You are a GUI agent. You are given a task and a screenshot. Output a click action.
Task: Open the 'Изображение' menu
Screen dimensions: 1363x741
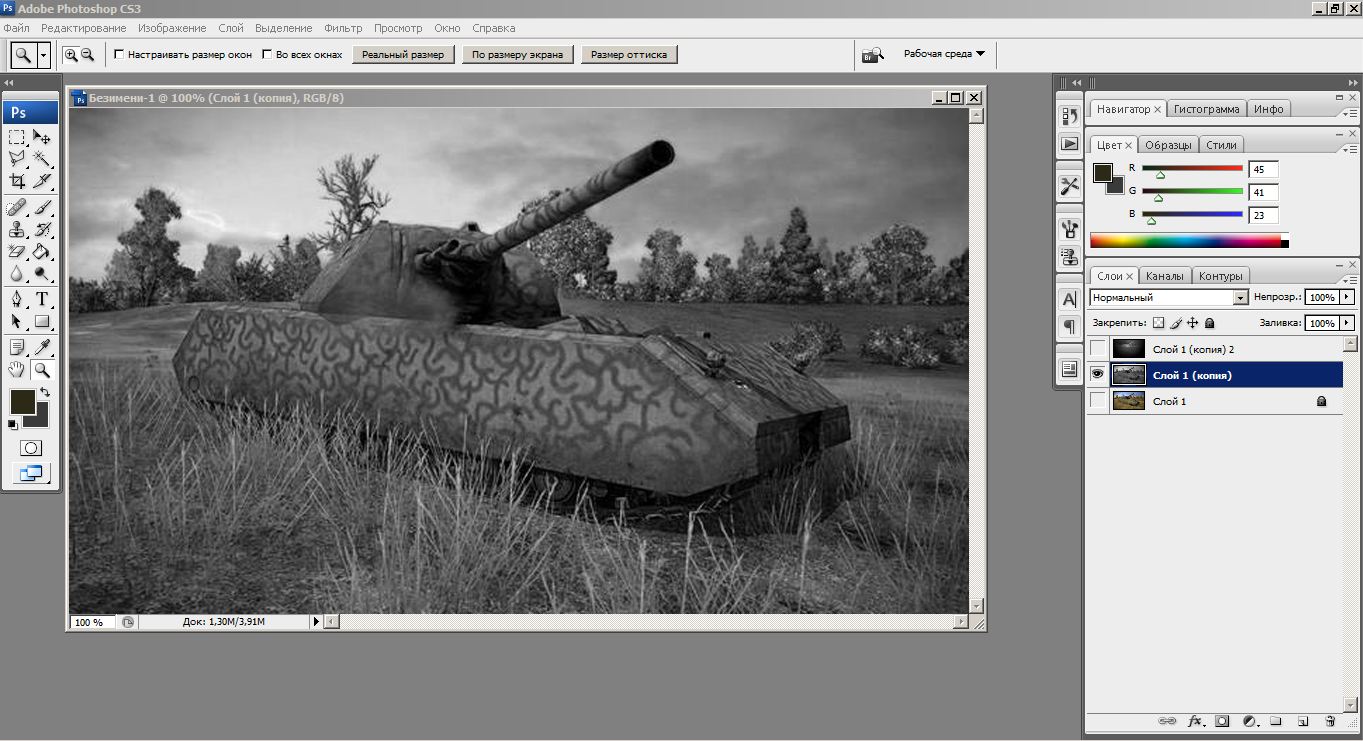coord(172,28)
